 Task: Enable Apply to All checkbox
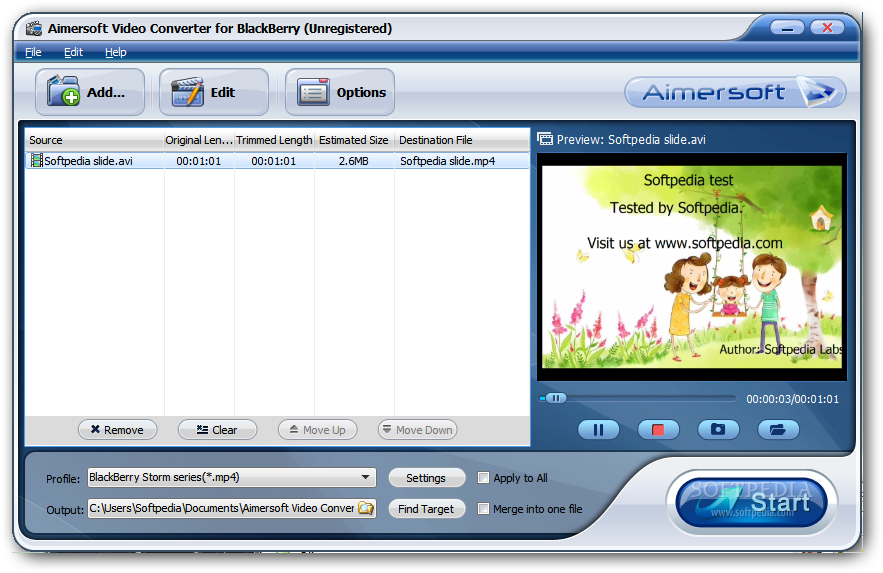(x=483, y=478)
